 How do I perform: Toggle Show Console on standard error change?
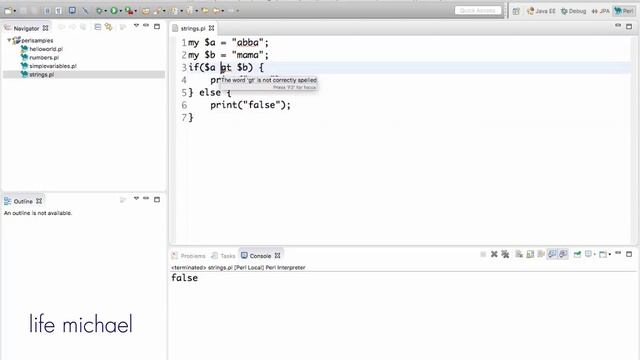pos(563,254)
